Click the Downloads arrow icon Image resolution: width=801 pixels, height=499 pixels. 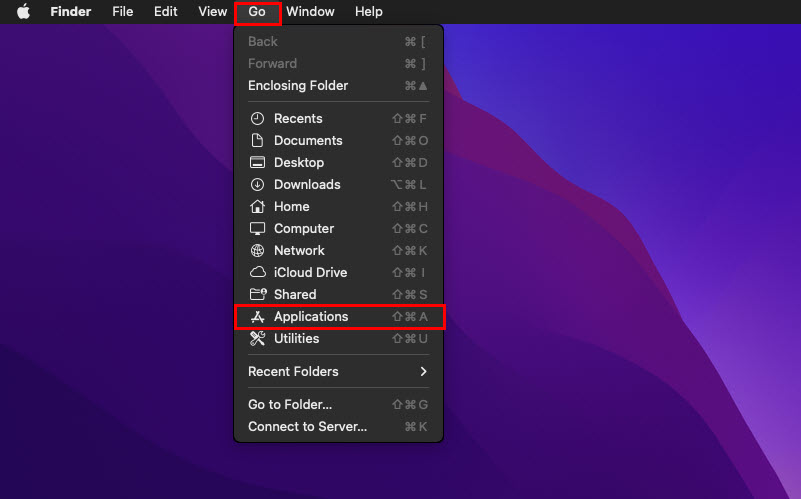pos(257,184)
